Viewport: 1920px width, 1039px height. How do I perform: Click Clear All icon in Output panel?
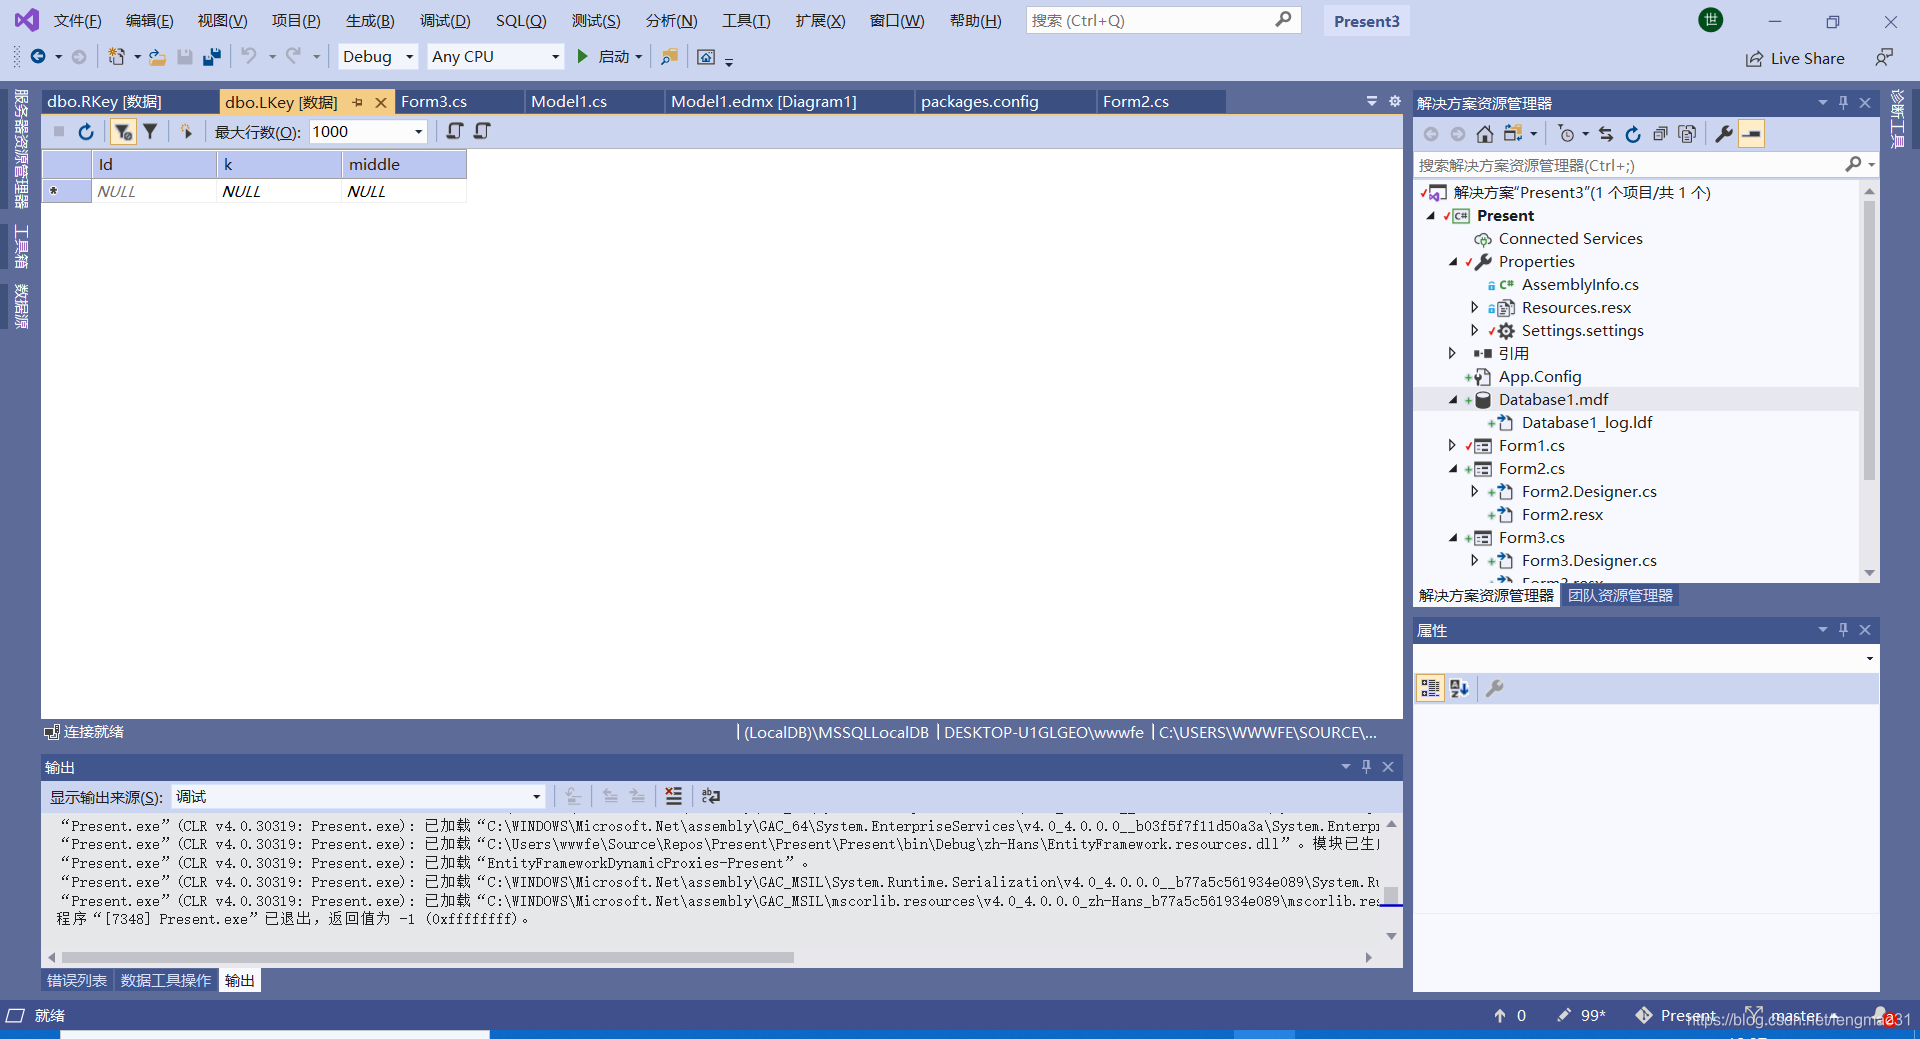point(674,796)
